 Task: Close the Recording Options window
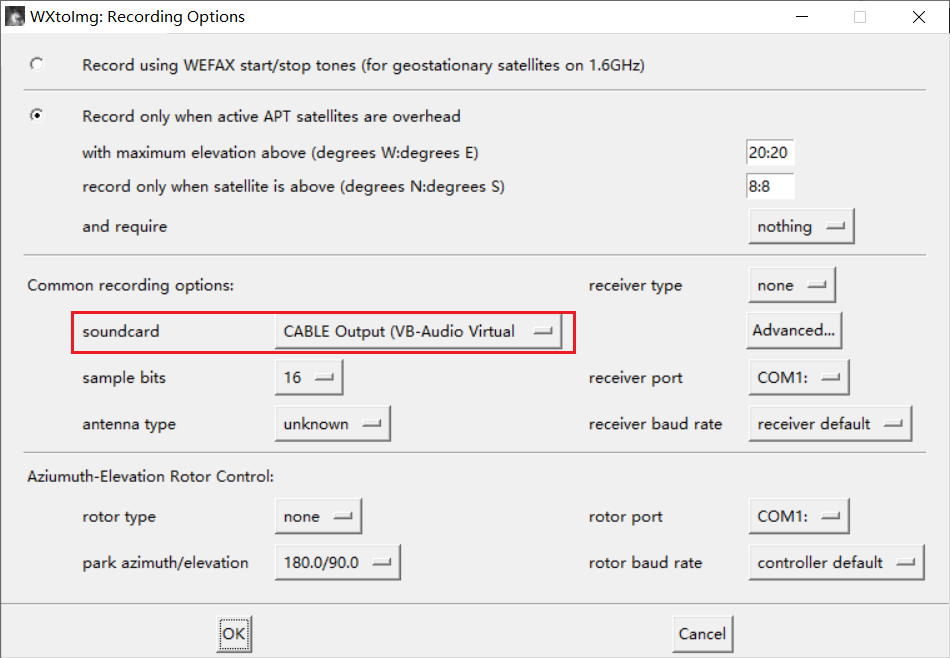click(918, 17)
